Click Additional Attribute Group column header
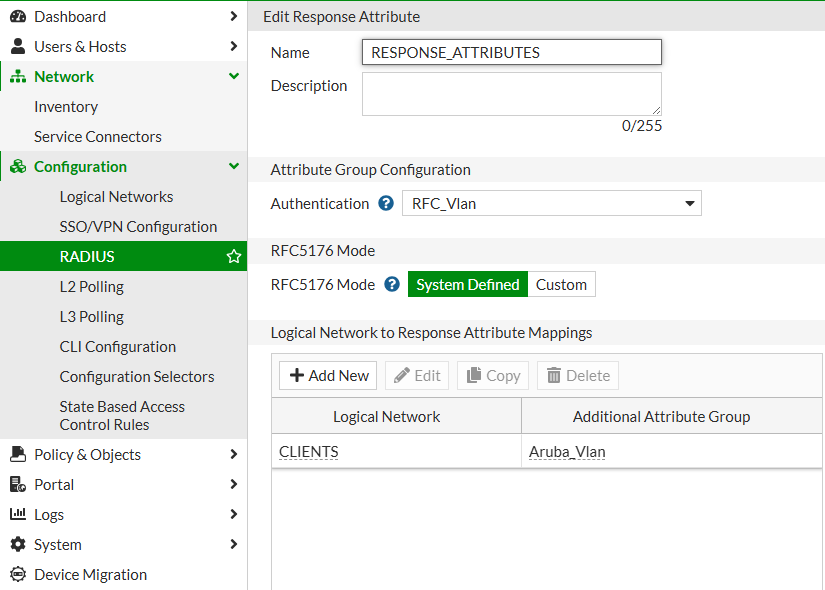This screenshot has height=590, width=825. [672, 416]
